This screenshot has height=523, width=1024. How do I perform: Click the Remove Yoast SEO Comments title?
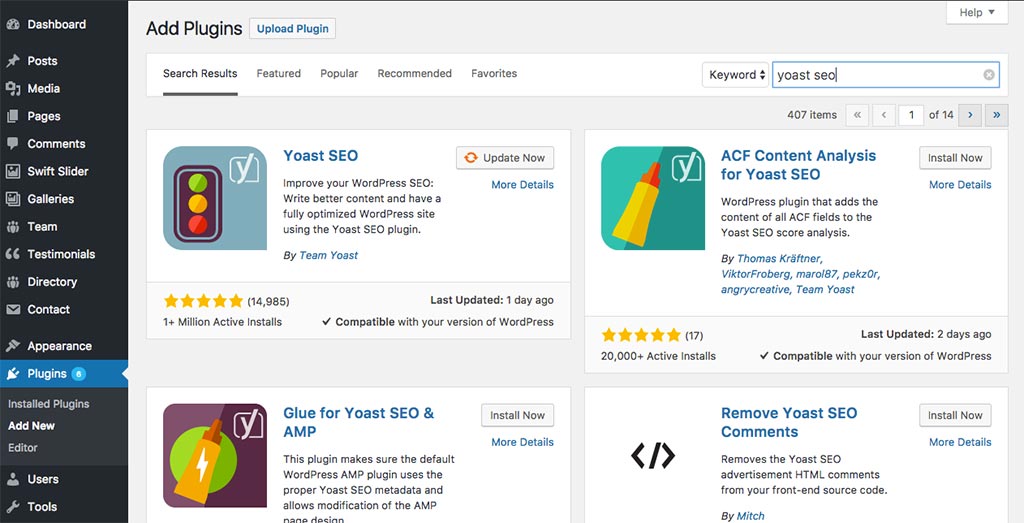789,422
